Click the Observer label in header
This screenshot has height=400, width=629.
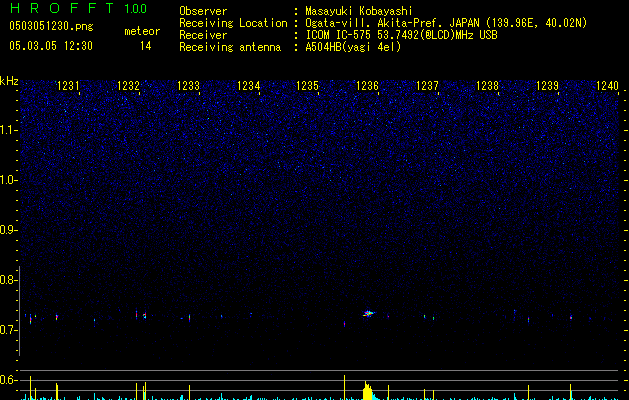[x=203, y=11]
